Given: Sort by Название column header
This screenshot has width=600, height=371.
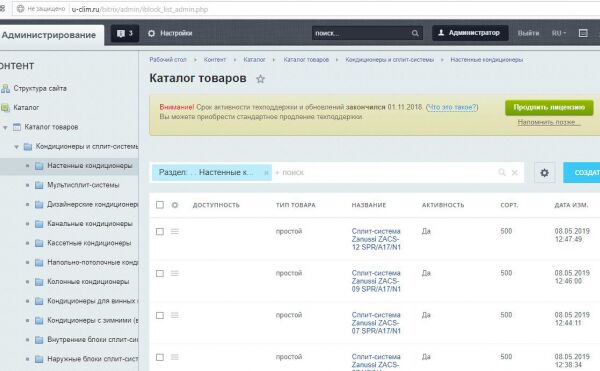Looking at the screenshot, I should pos(368,205).
